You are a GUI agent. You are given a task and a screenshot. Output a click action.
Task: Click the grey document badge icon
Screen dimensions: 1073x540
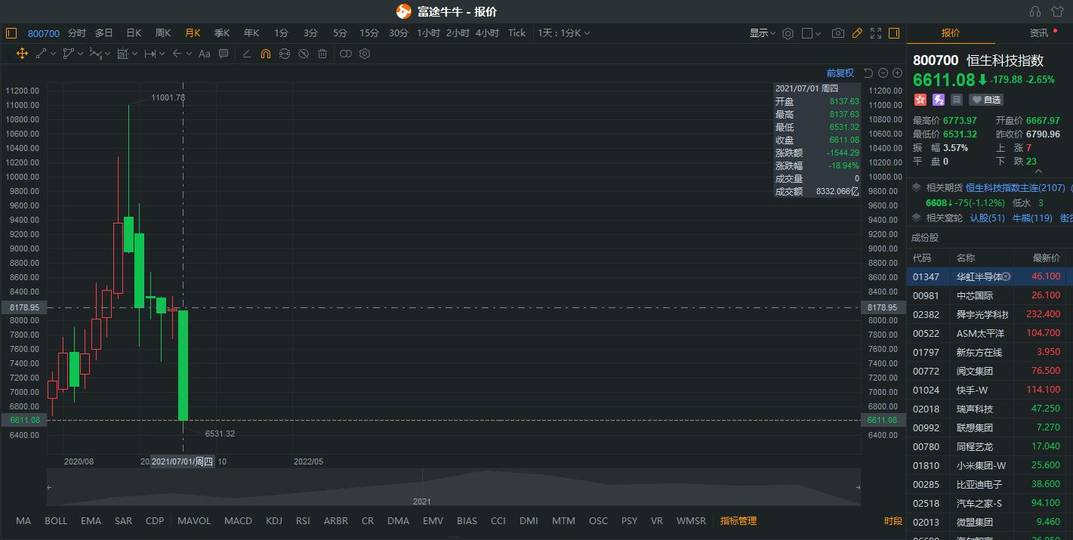(957, 100)
